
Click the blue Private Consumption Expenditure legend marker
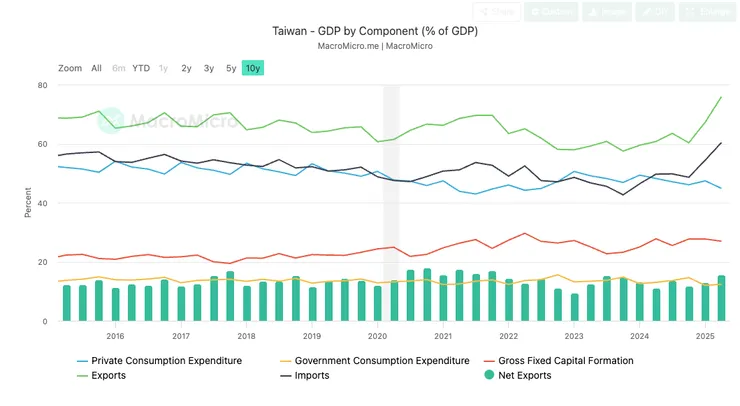[x=82, y=361]
